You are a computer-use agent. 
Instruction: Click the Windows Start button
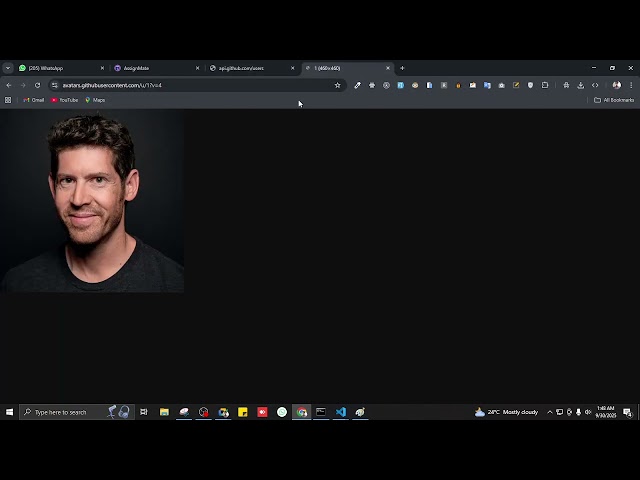(x=9, y=412)
